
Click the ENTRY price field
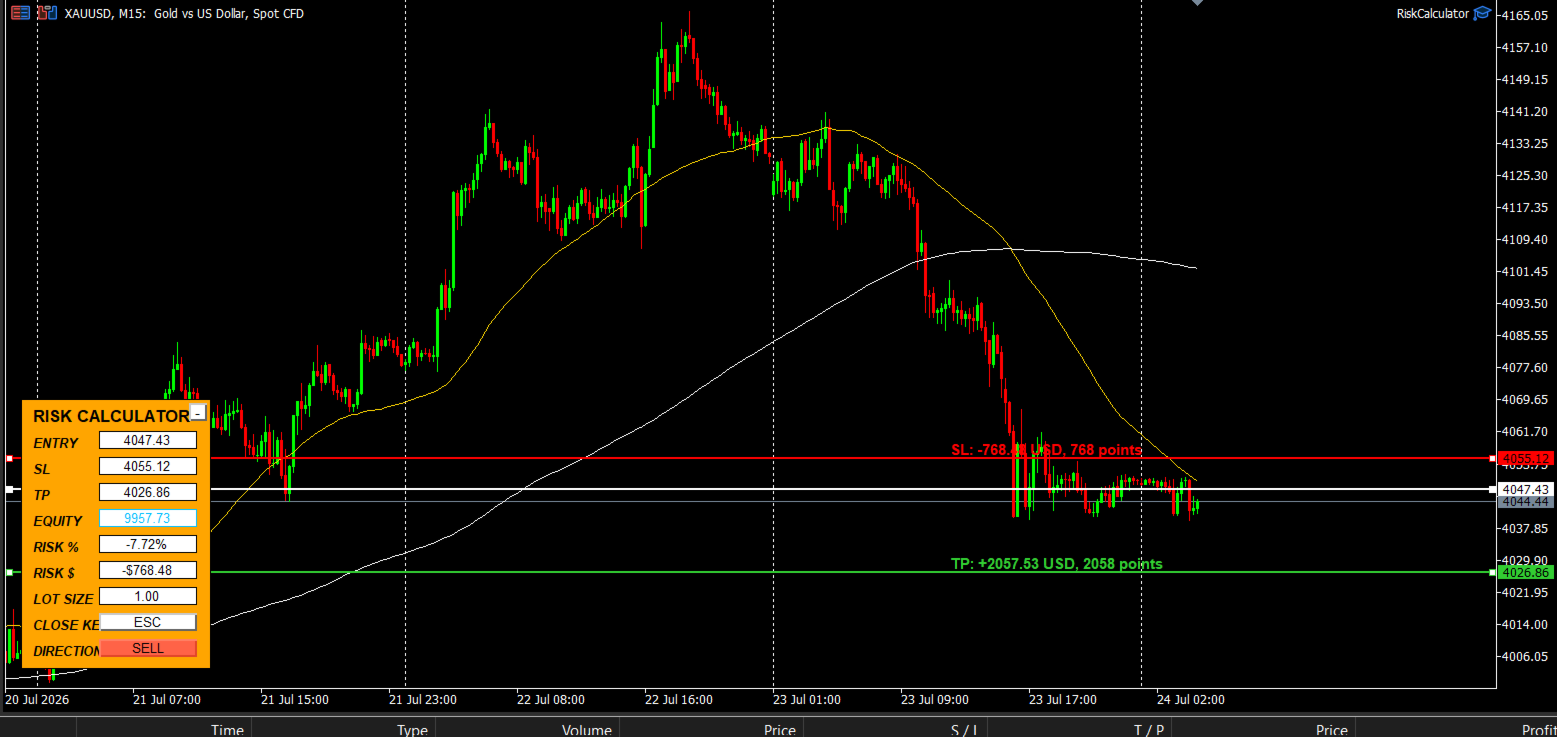click(x=148, y=440)
